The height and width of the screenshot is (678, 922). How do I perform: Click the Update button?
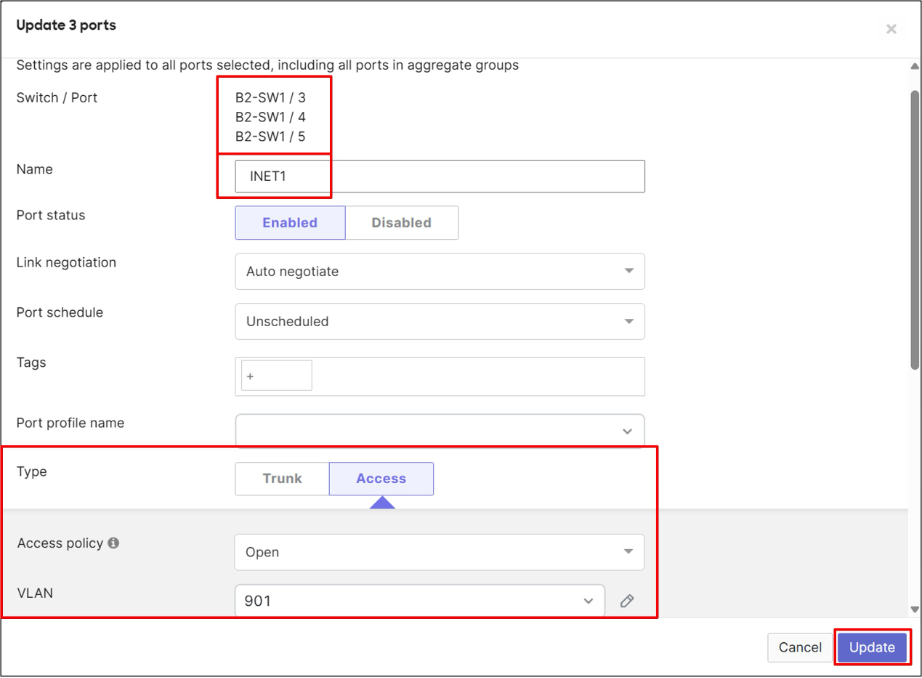[872, 647]
